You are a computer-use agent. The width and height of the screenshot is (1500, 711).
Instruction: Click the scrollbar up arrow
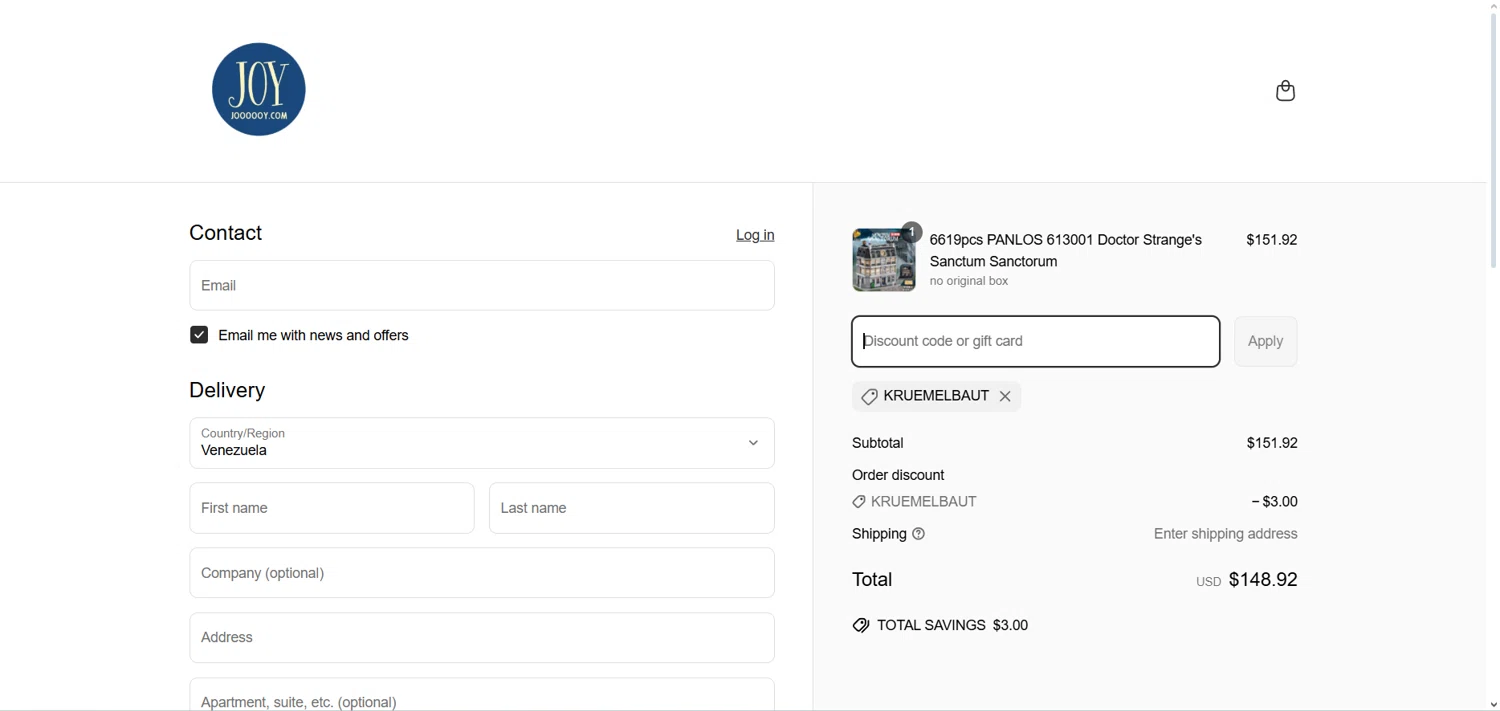[1493, 6]
